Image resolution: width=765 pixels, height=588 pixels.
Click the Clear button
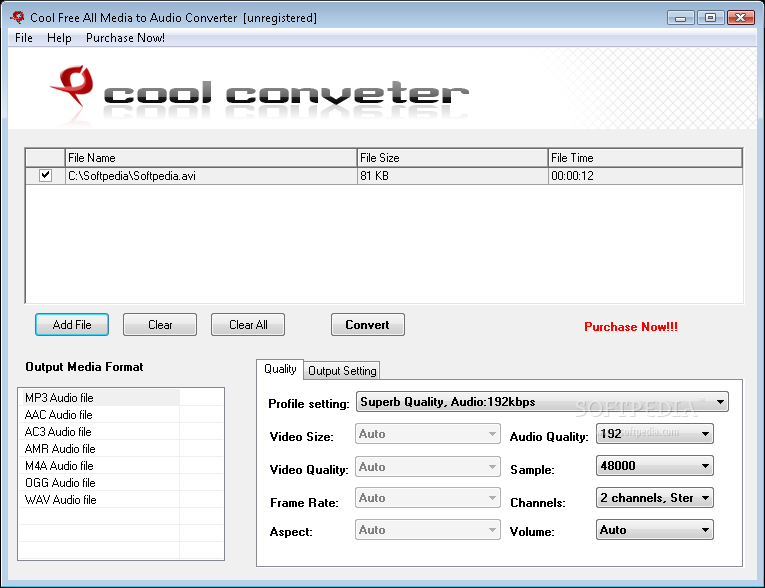160,325
